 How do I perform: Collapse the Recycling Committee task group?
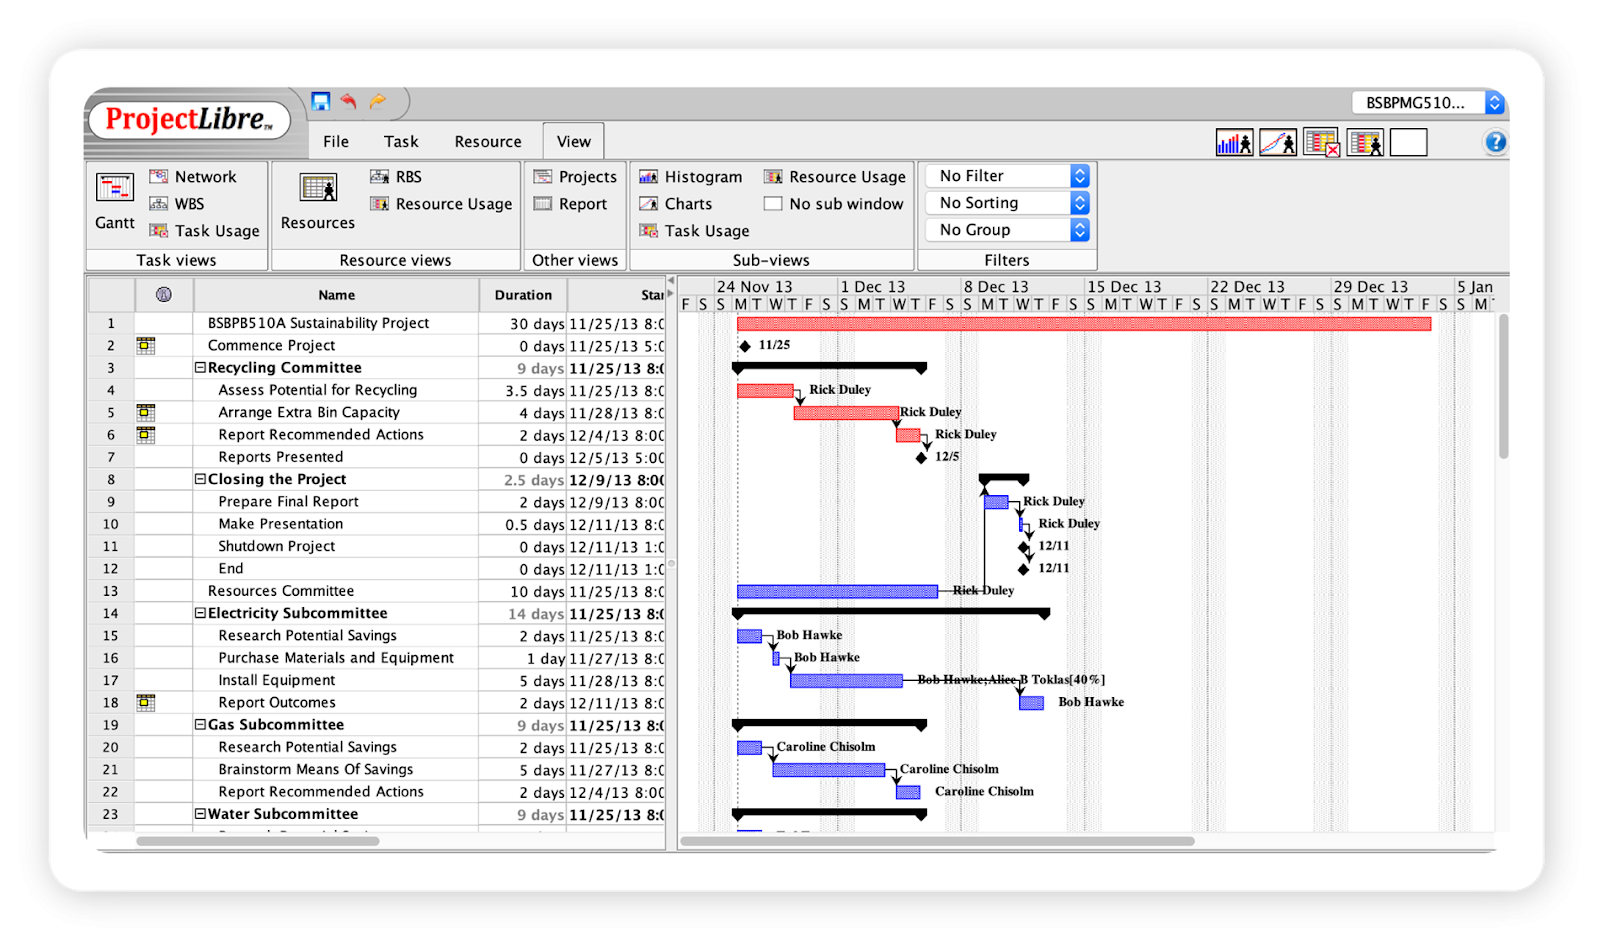coord(200,367)
